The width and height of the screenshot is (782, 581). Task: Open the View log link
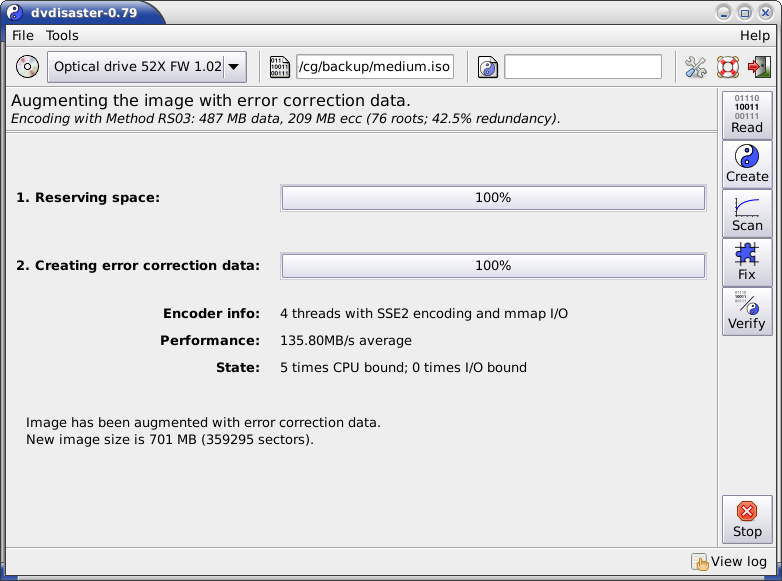tap(729, 562)
